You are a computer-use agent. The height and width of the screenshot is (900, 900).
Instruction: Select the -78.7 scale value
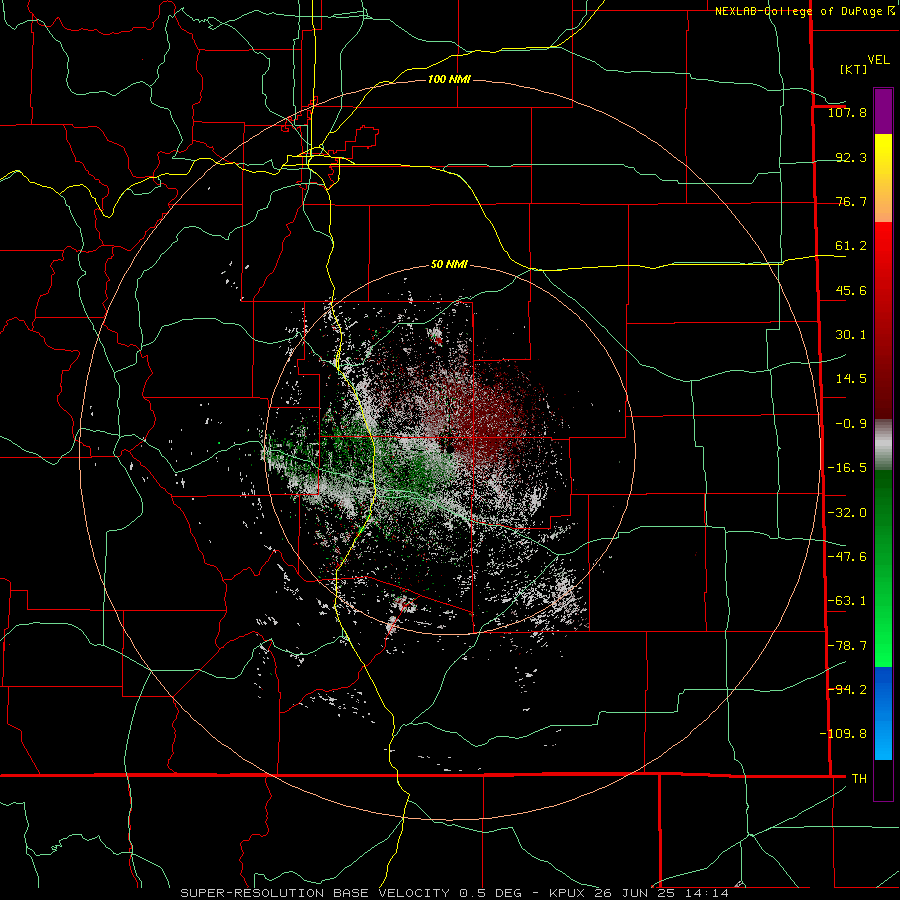point(847,646)
